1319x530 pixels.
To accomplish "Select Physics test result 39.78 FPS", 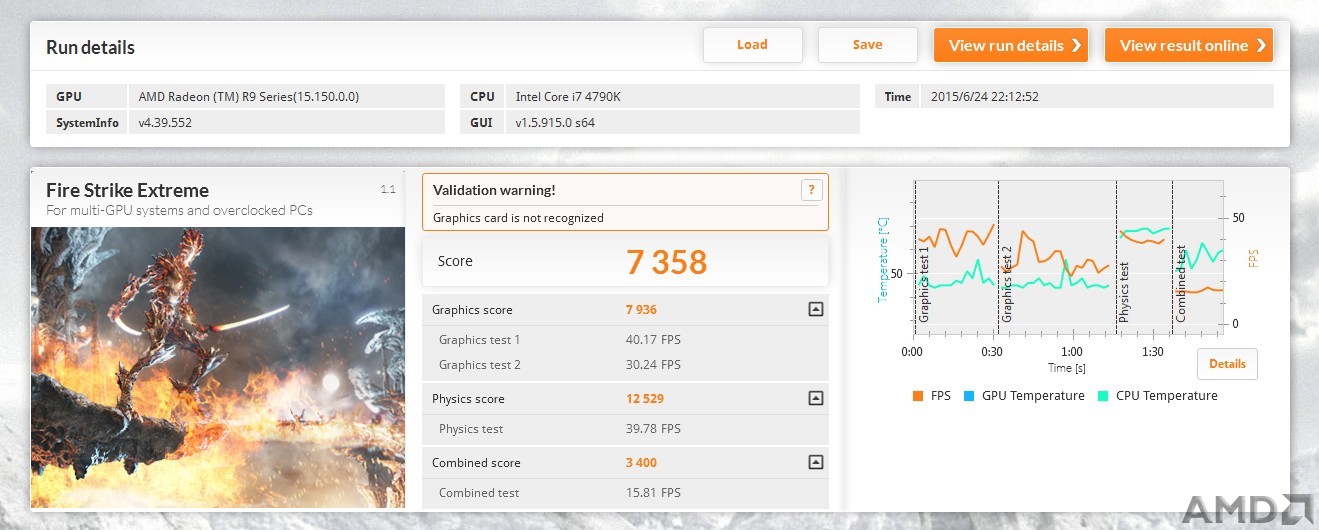I will 653,429.
